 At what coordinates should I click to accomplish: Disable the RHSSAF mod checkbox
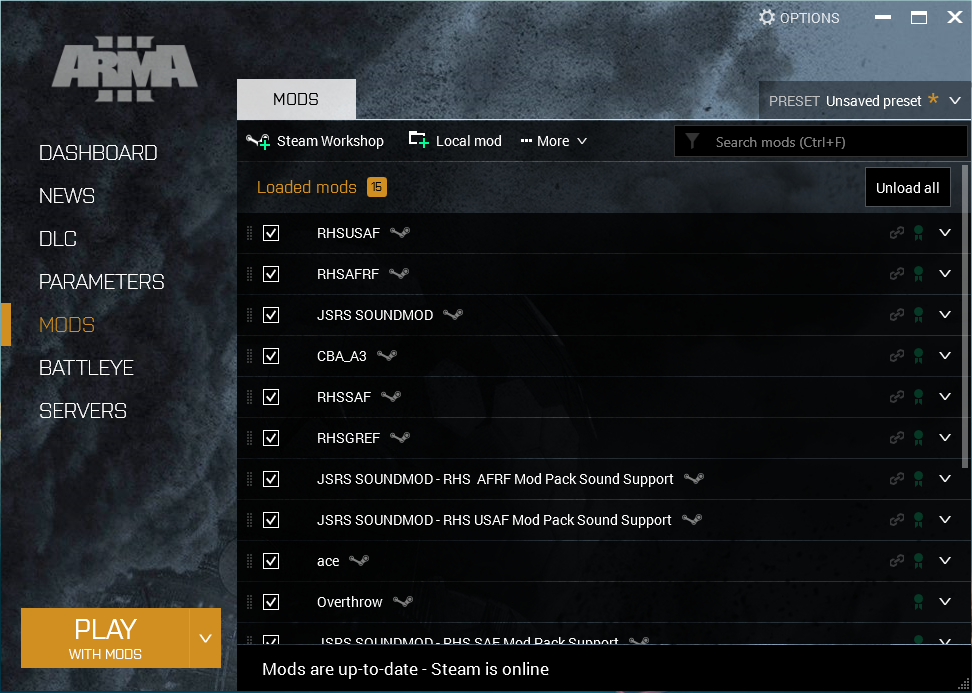[271, 397]
